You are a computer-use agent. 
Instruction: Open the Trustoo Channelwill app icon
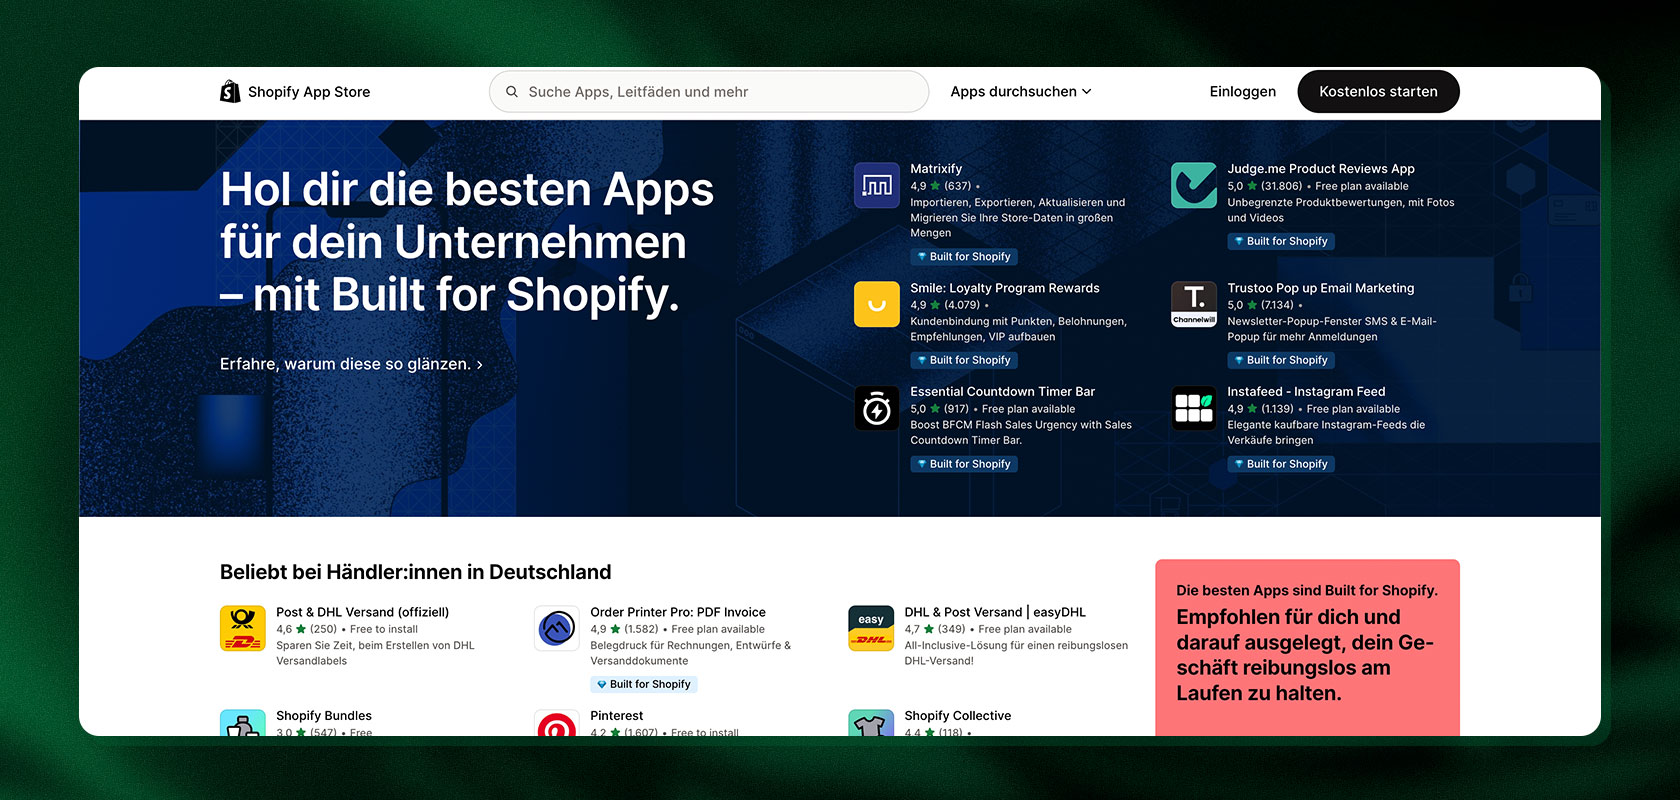click(x=1194, y=304)
